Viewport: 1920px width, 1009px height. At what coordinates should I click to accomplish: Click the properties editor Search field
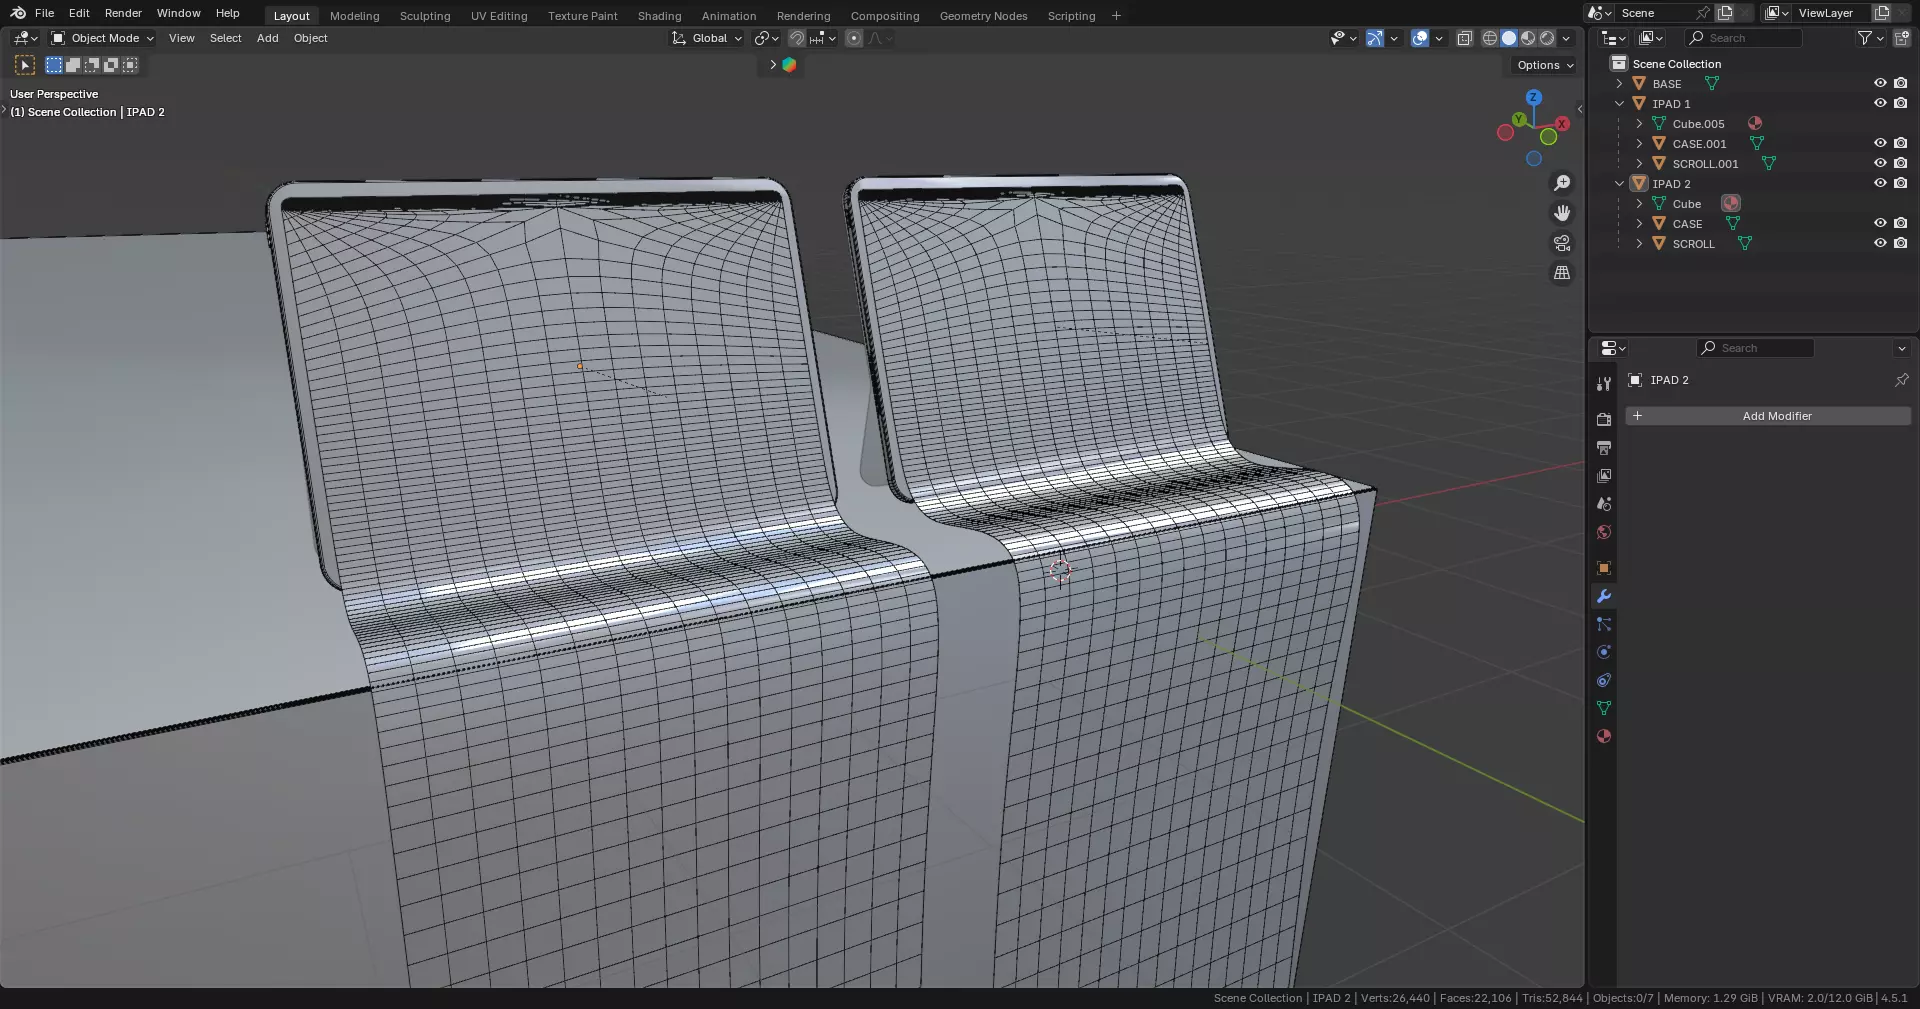(x=1755, y=348)
